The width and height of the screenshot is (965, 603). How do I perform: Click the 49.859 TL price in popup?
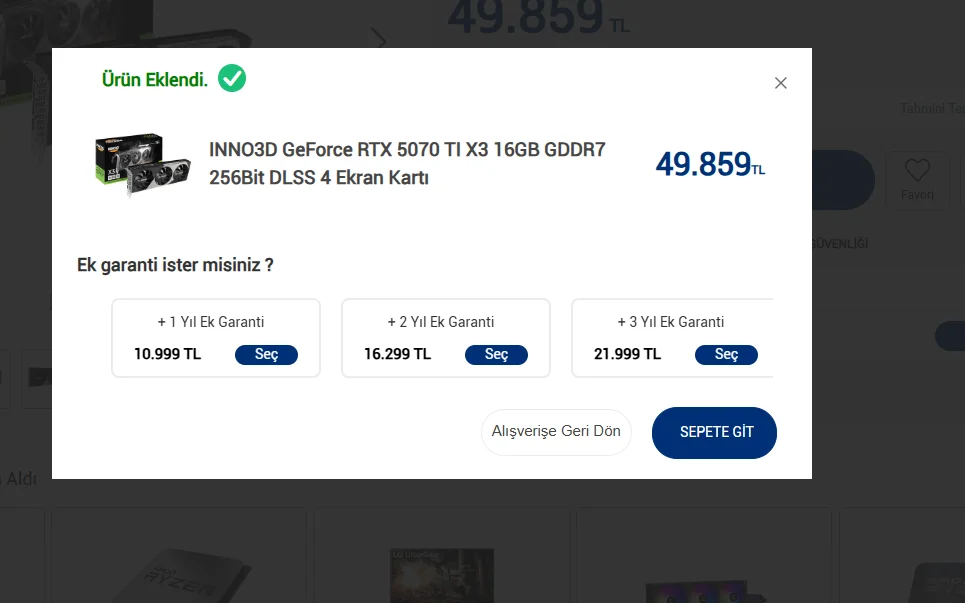(x=709, y=164)
